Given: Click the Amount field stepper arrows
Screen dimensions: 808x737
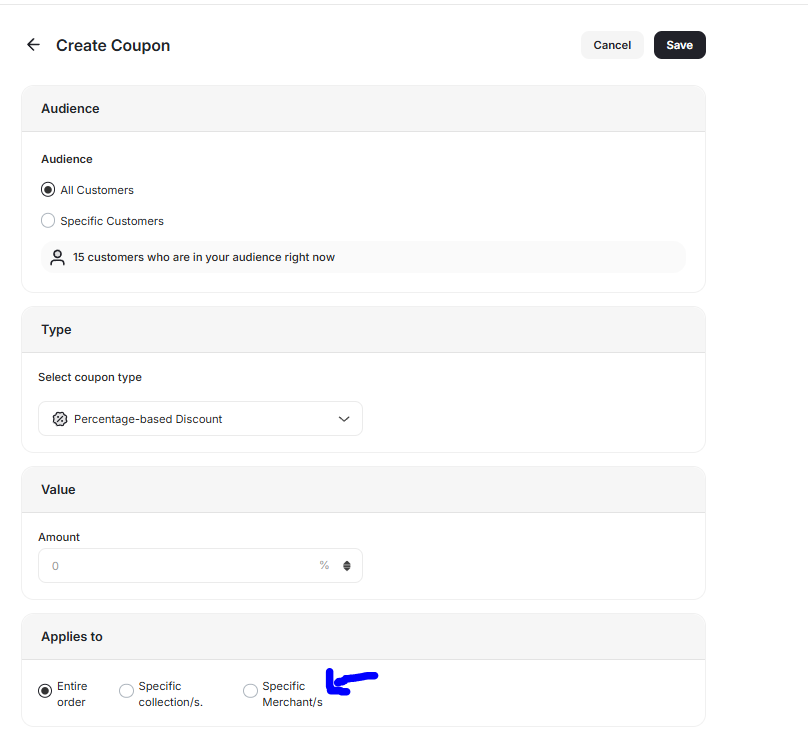Looking at the screenshot, I should [347, 566].
